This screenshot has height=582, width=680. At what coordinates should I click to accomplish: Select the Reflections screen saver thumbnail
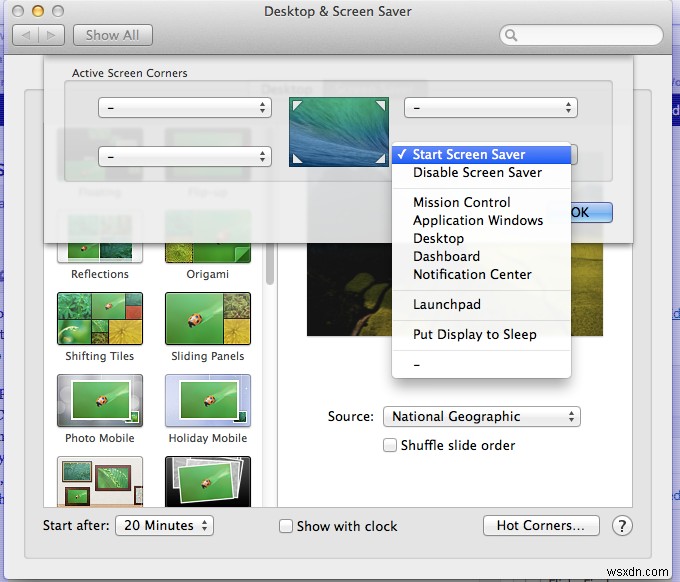pyautogui.click(x=100, y=252)
